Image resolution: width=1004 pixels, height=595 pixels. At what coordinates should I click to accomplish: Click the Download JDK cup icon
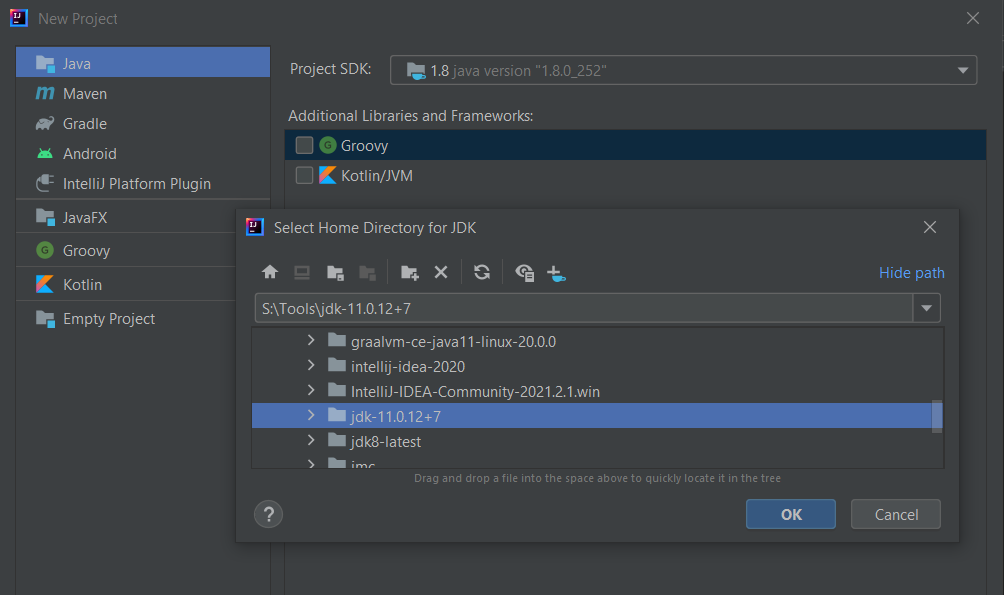click(556, 273)
